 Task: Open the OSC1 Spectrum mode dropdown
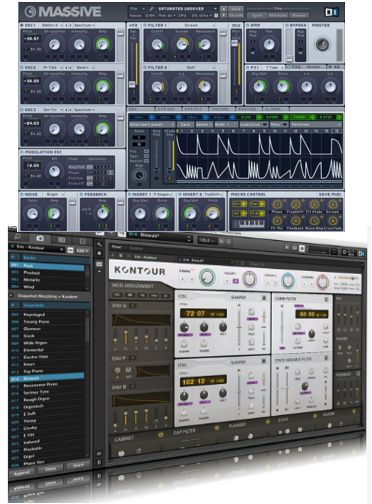(x=84, y=25)
